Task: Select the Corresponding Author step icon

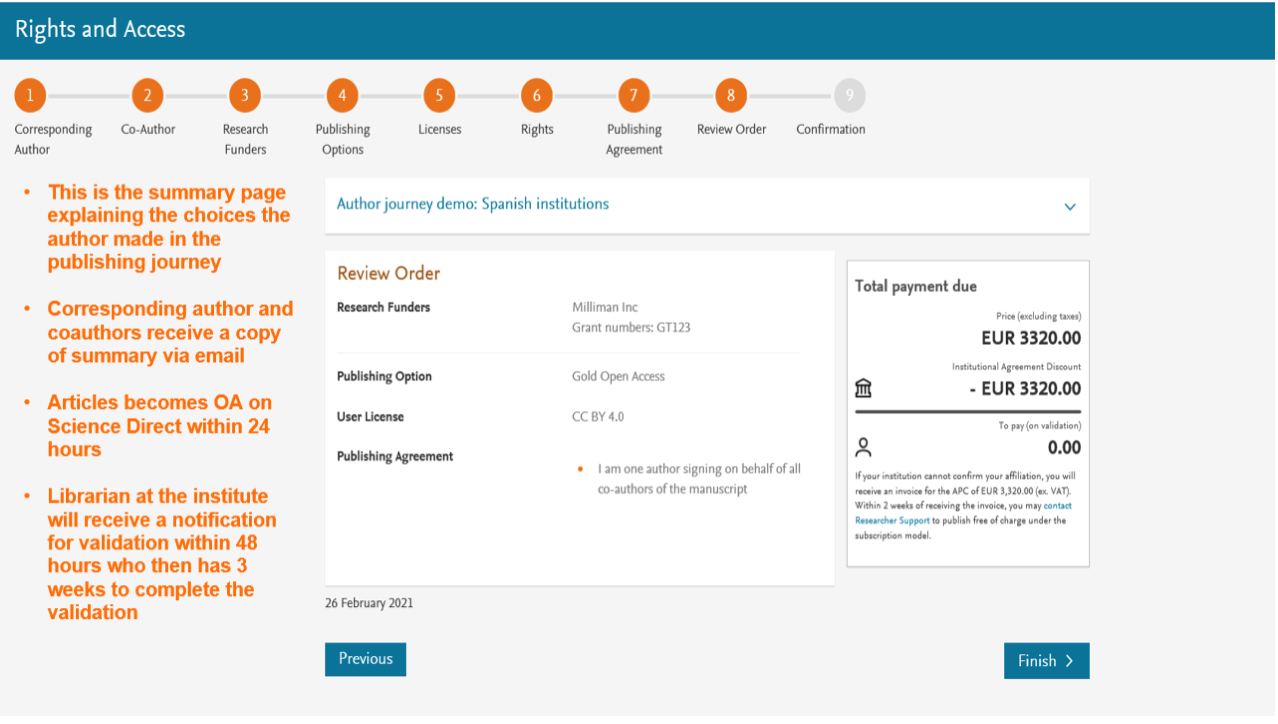Action: pos(30,94)
